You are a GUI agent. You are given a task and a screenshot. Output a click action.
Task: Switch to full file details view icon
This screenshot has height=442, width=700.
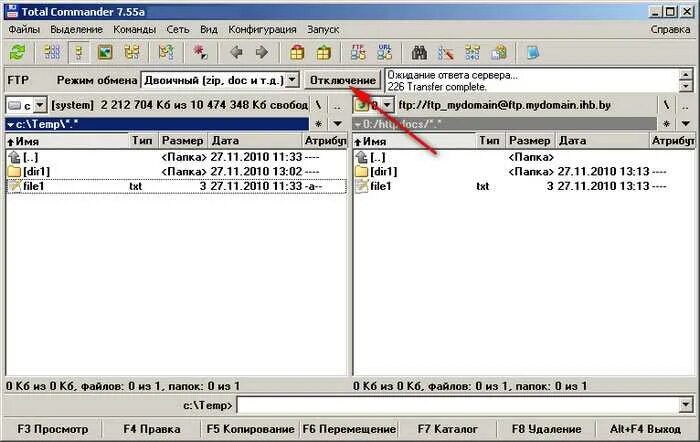(79, 53)
